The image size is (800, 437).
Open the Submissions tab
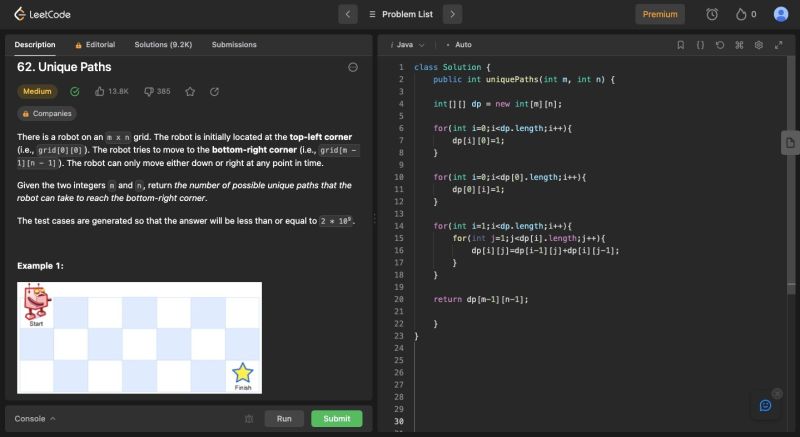[234, 45]
